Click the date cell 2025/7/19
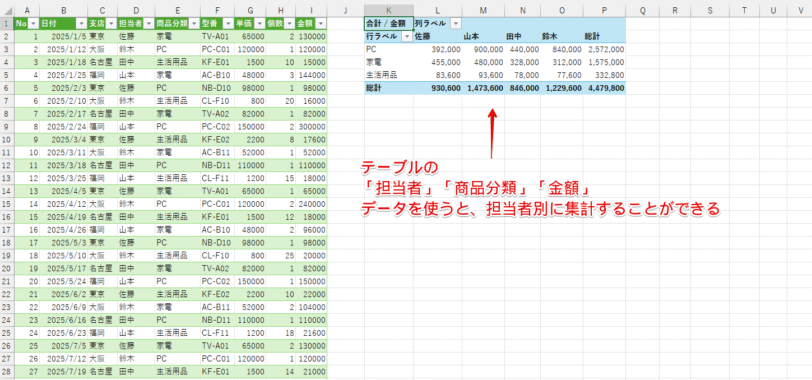 64,371
